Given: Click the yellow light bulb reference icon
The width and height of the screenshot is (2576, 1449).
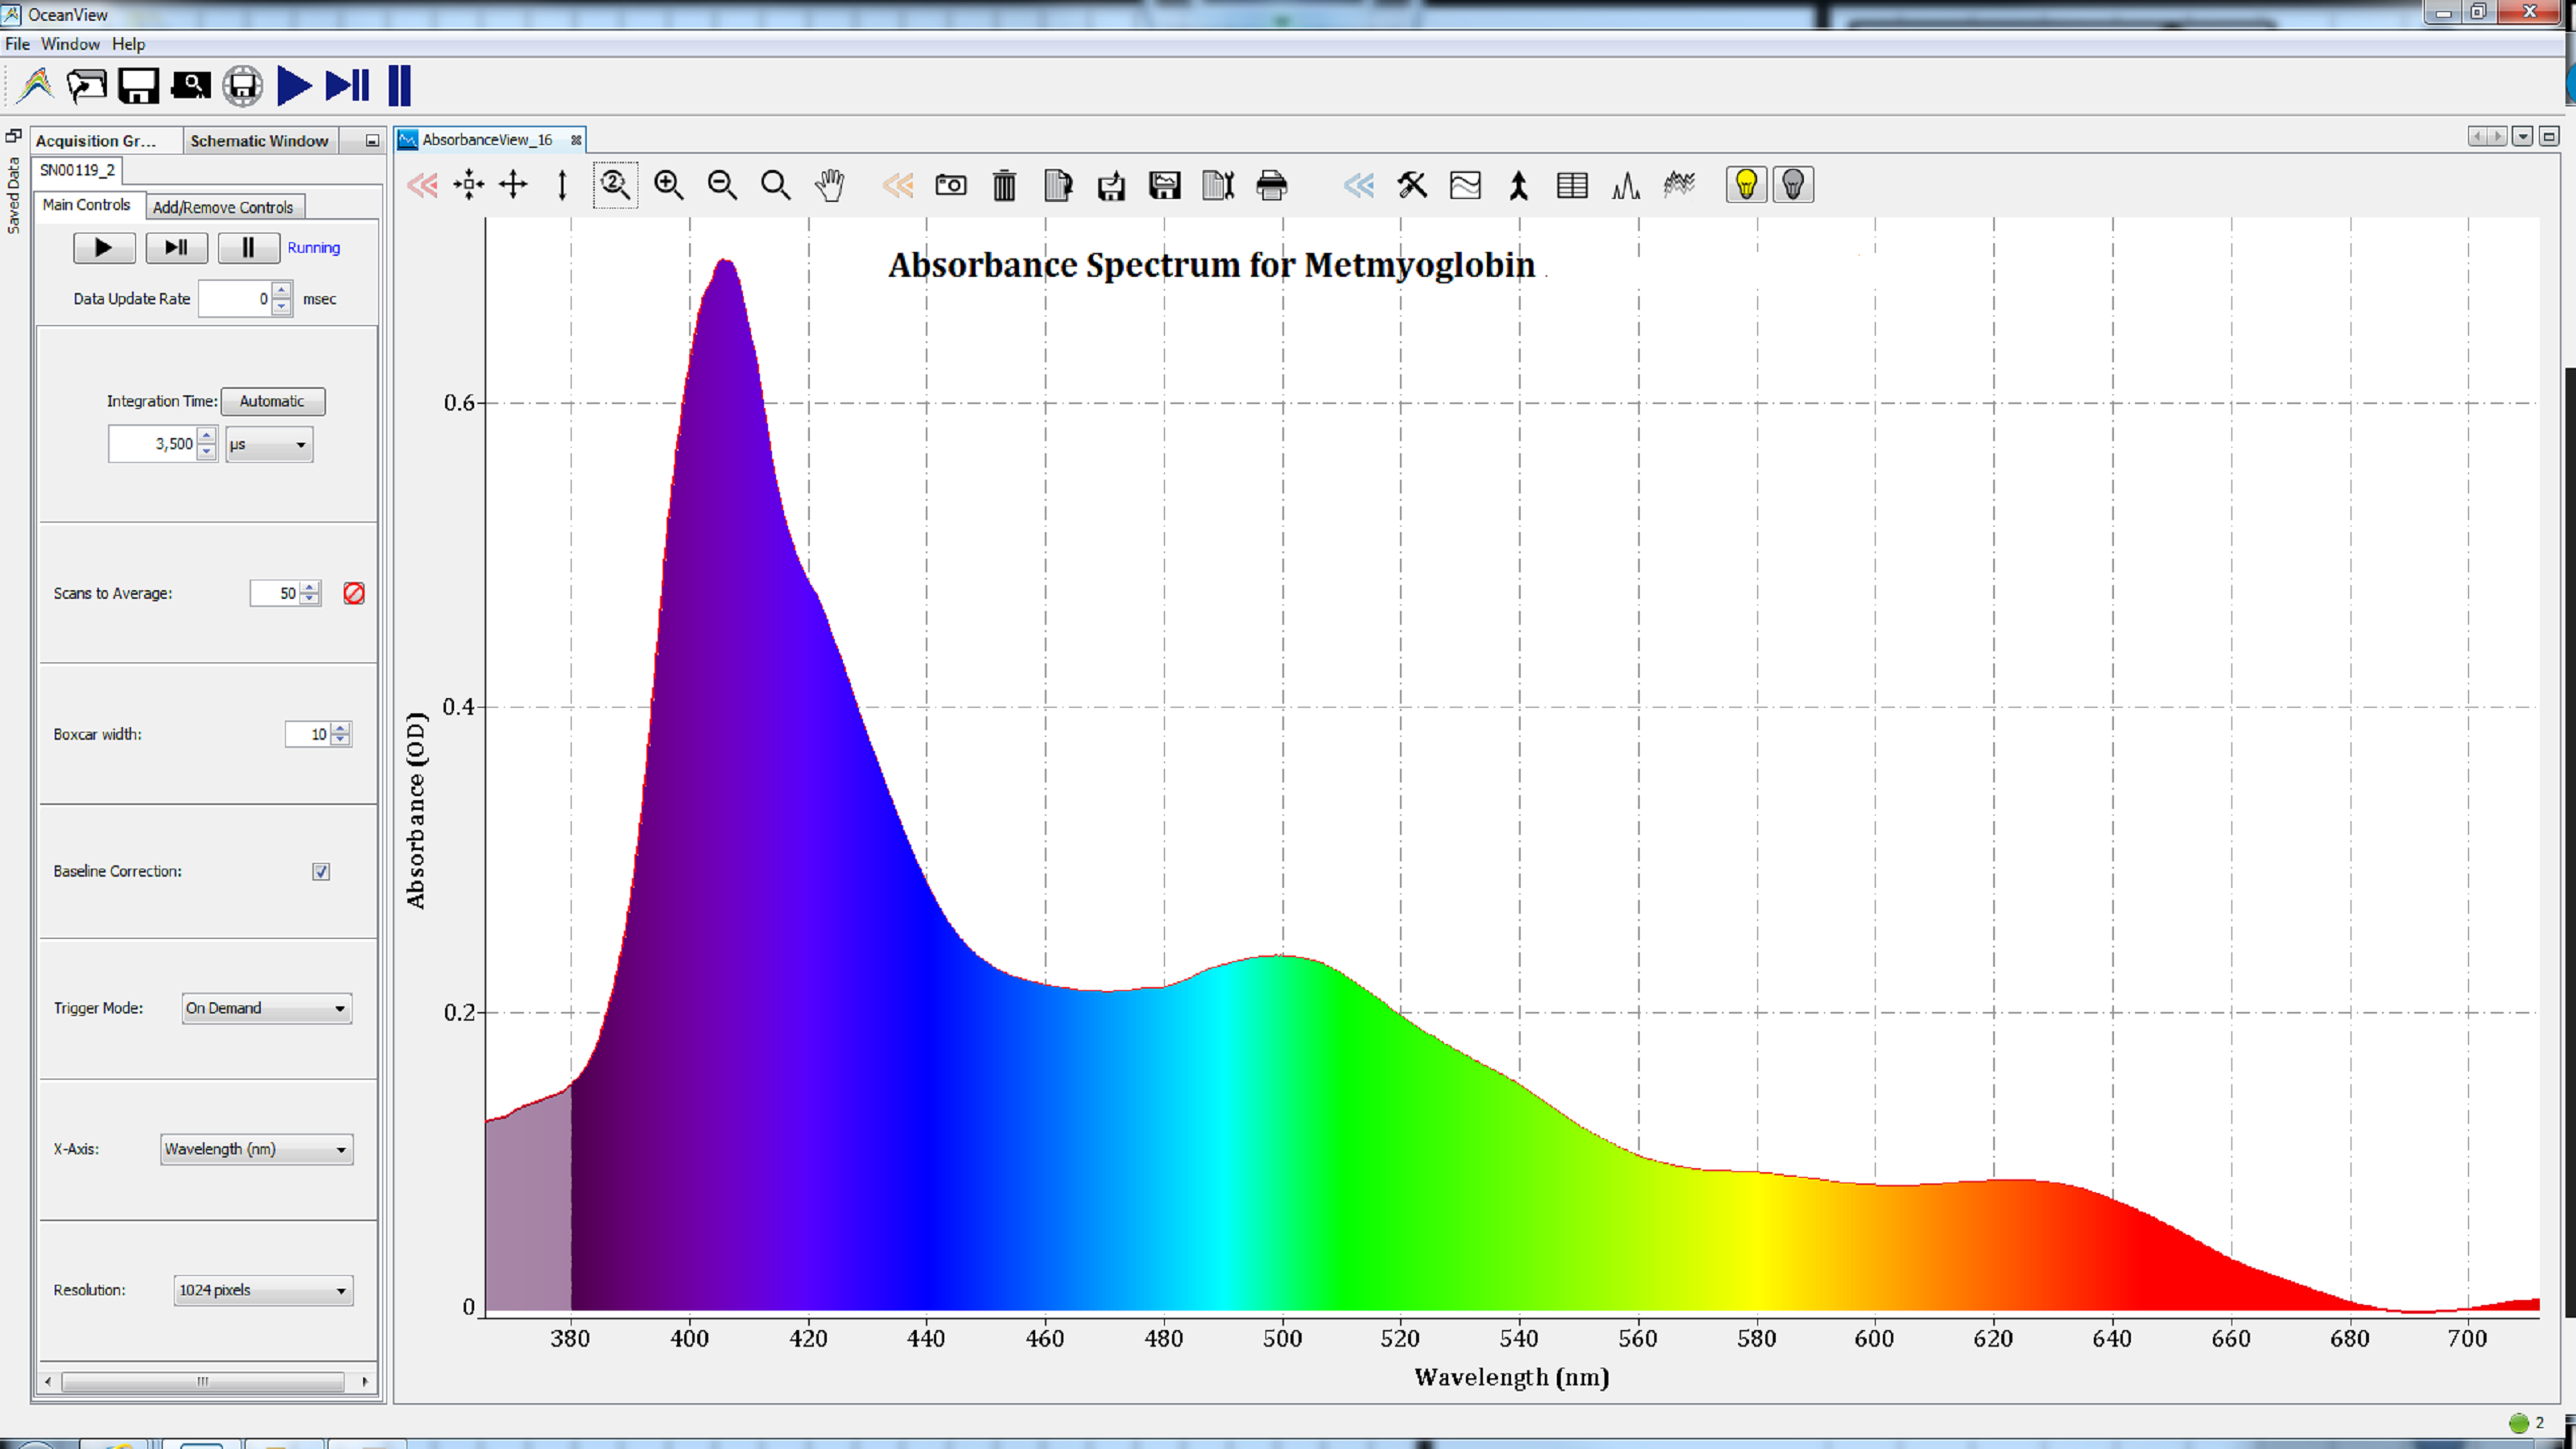Looking at the screenshot, I should pyautogui.click(x=1746, y=185).
